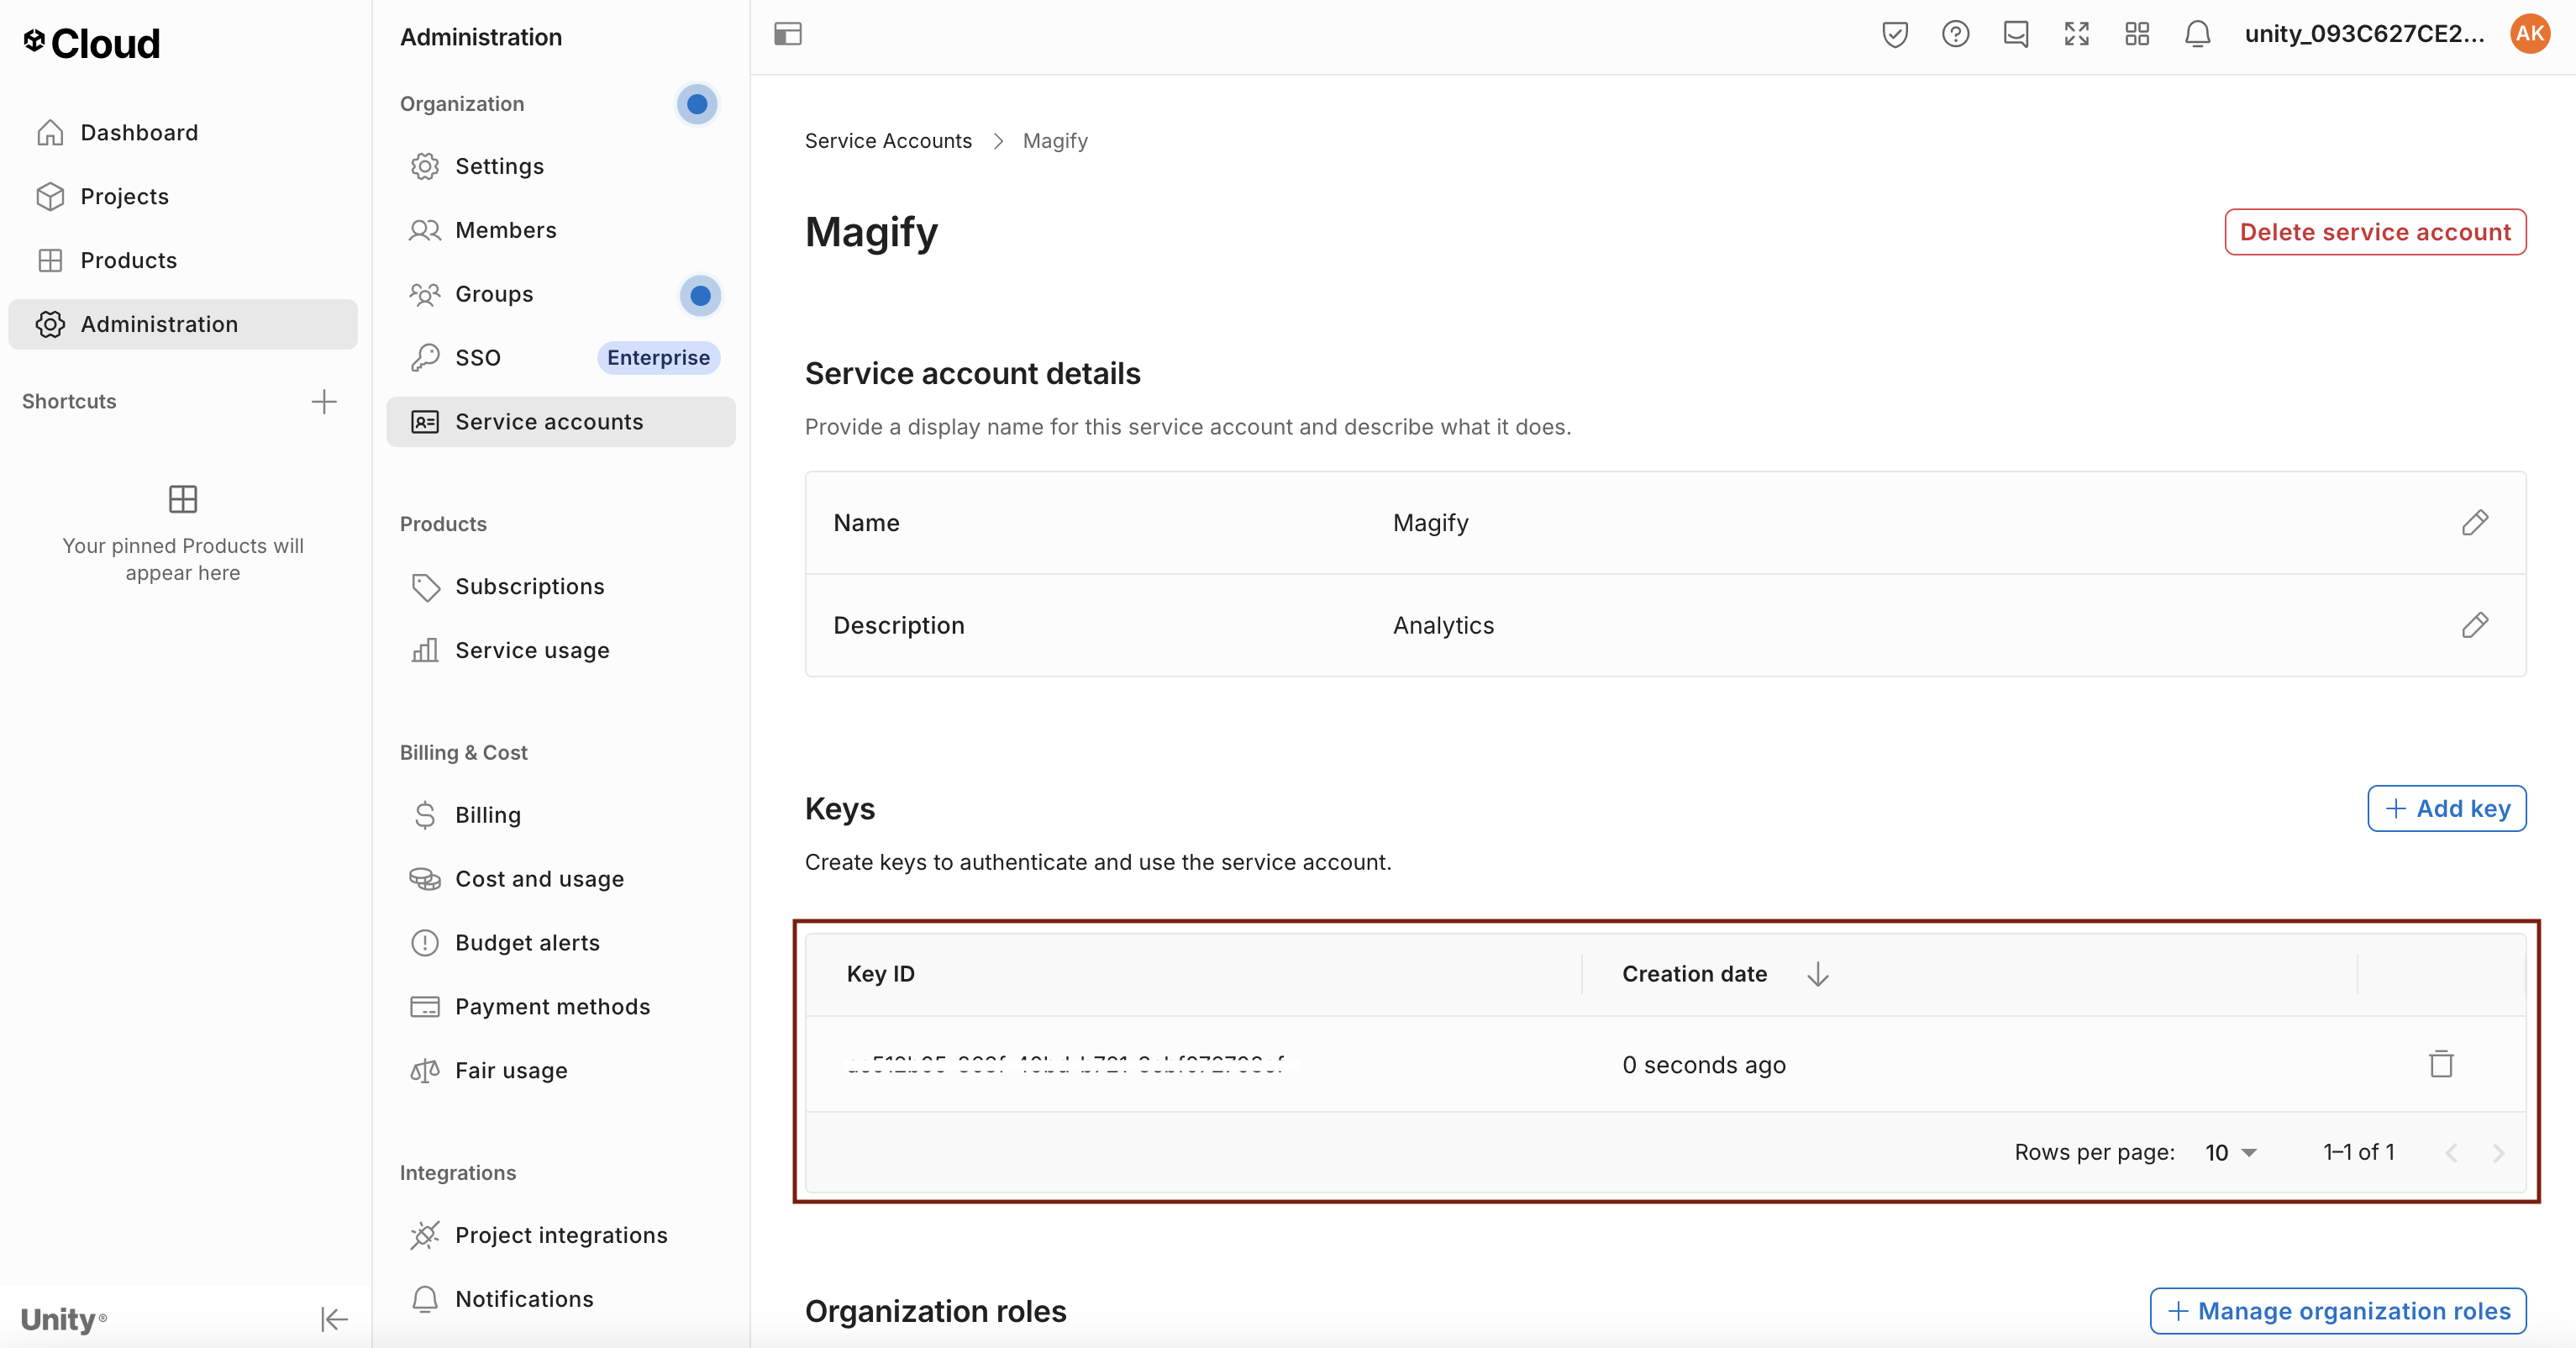Screen dimensions: 2576x1348
Task: Click the Add key button
Action: point(2447,808)
